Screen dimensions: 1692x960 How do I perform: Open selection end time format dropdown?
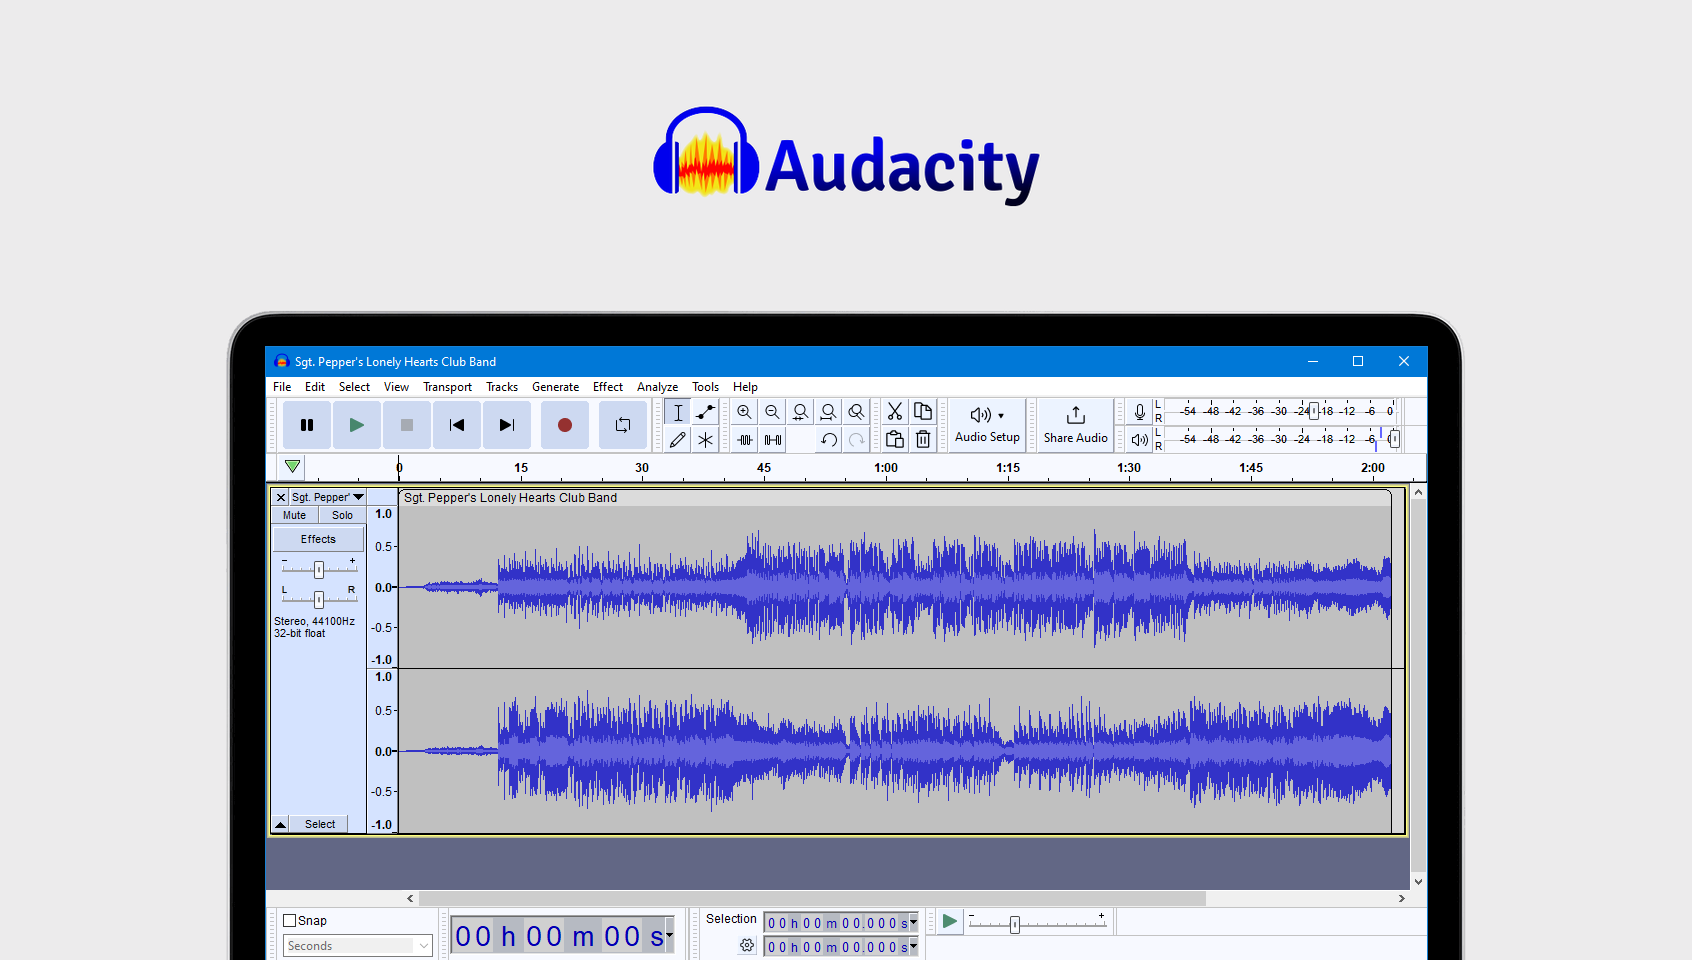point(913,946)
